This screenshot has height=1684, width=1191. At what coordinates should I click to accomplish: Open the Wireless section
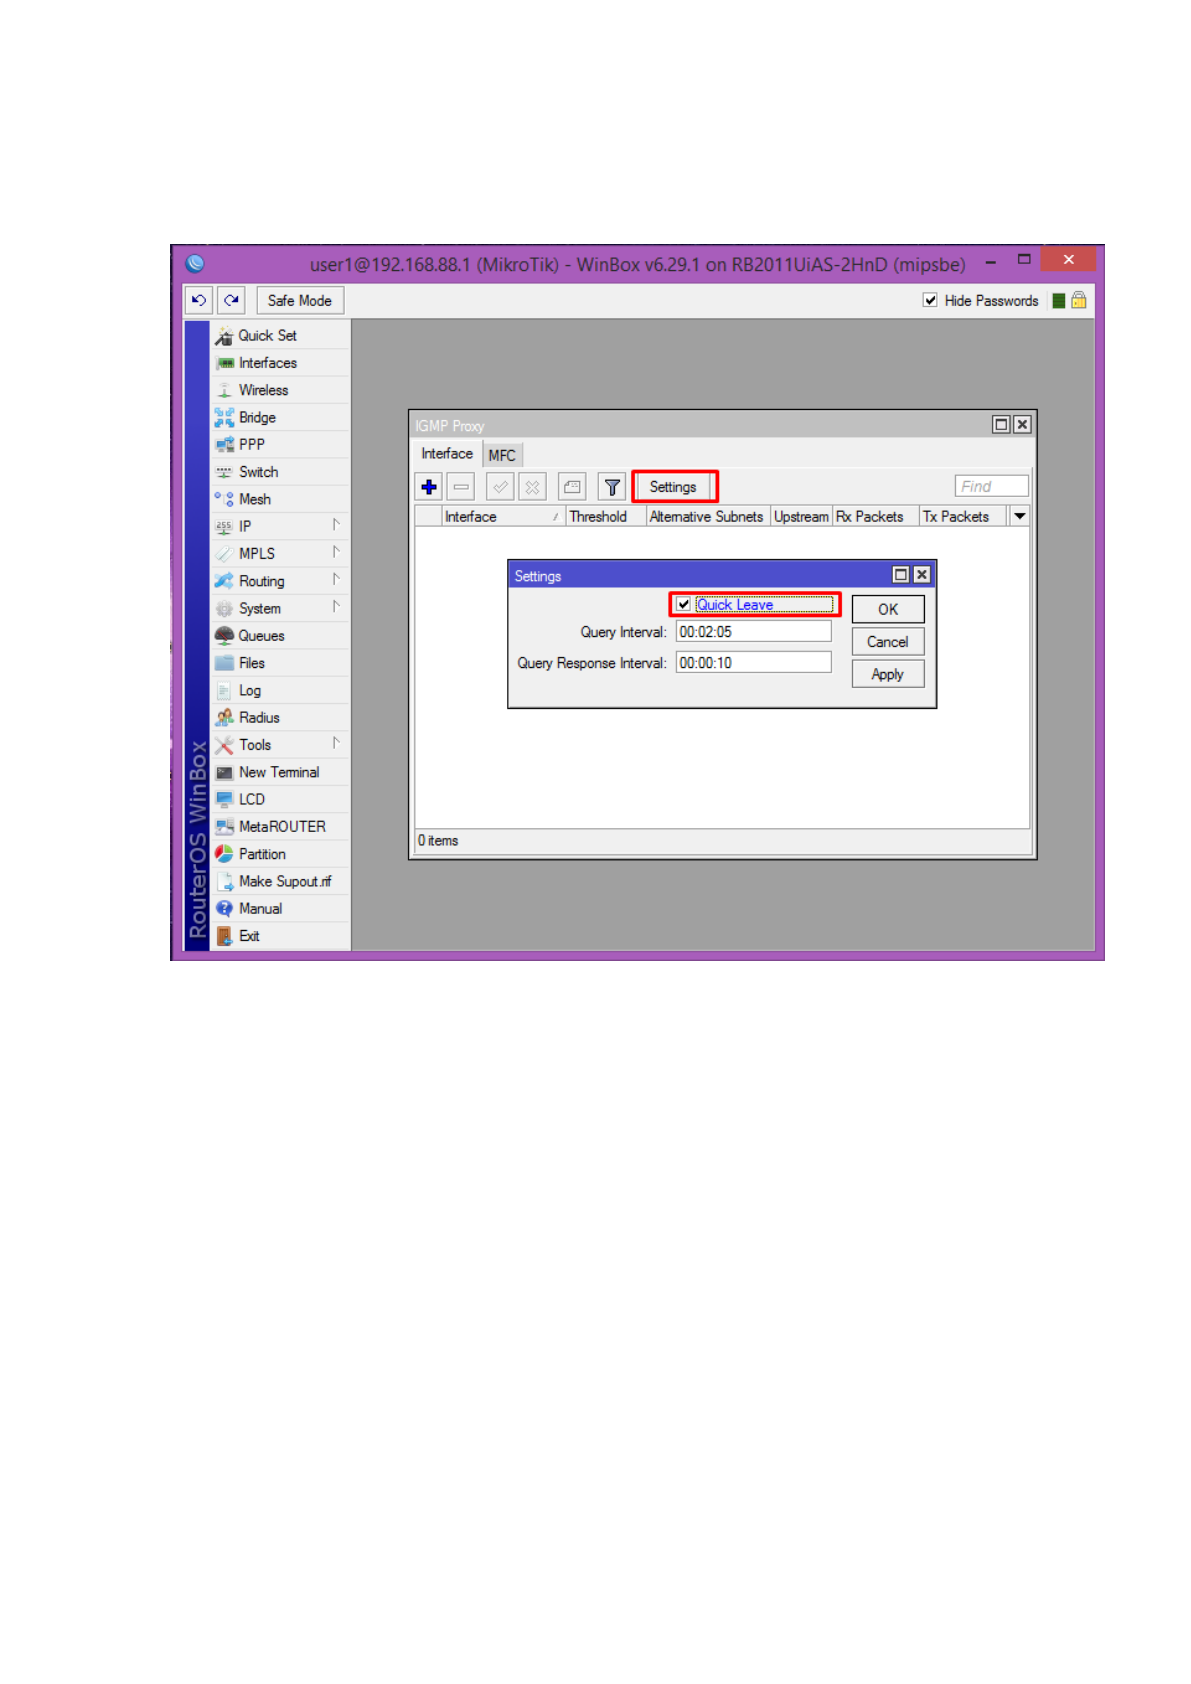tap(280, 390)
